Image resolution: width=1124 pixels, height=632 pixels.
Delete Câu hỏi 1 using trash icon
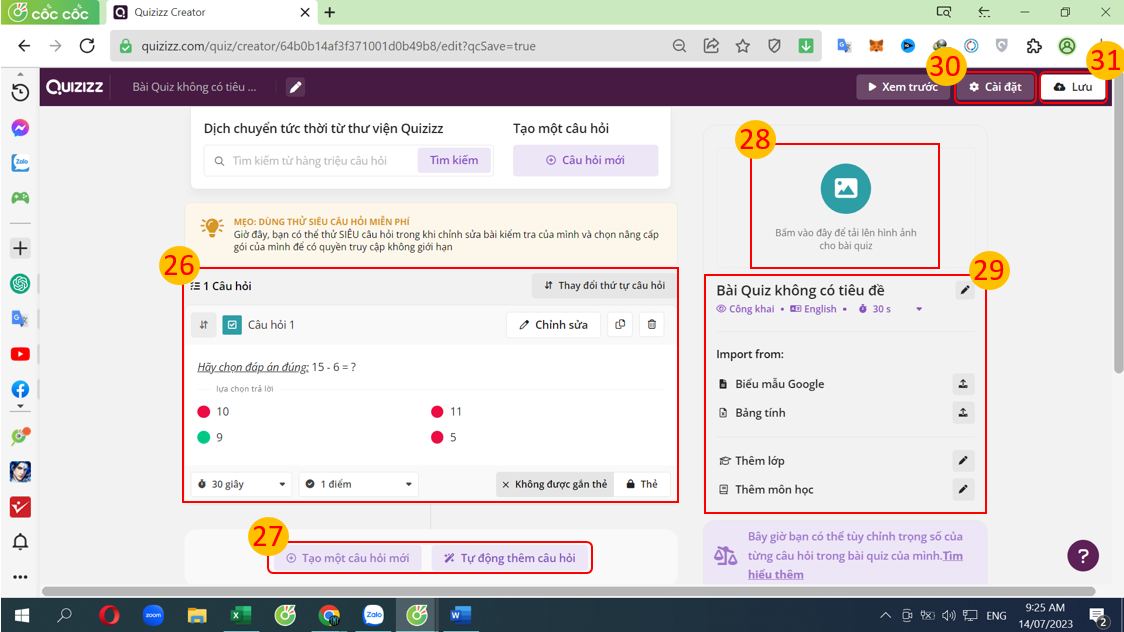(652, 325)
